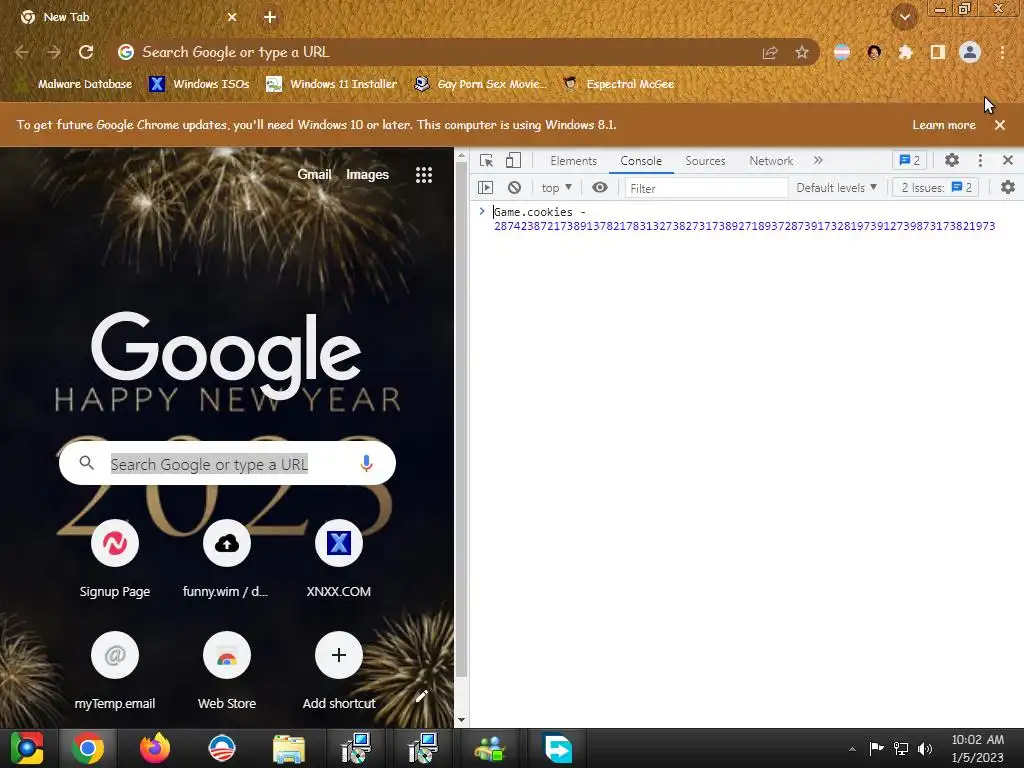The width and height of the screenshot is (1024, 768).
Task: Open the top JavaScript context dropdown
Action: (x=556, y=188)
